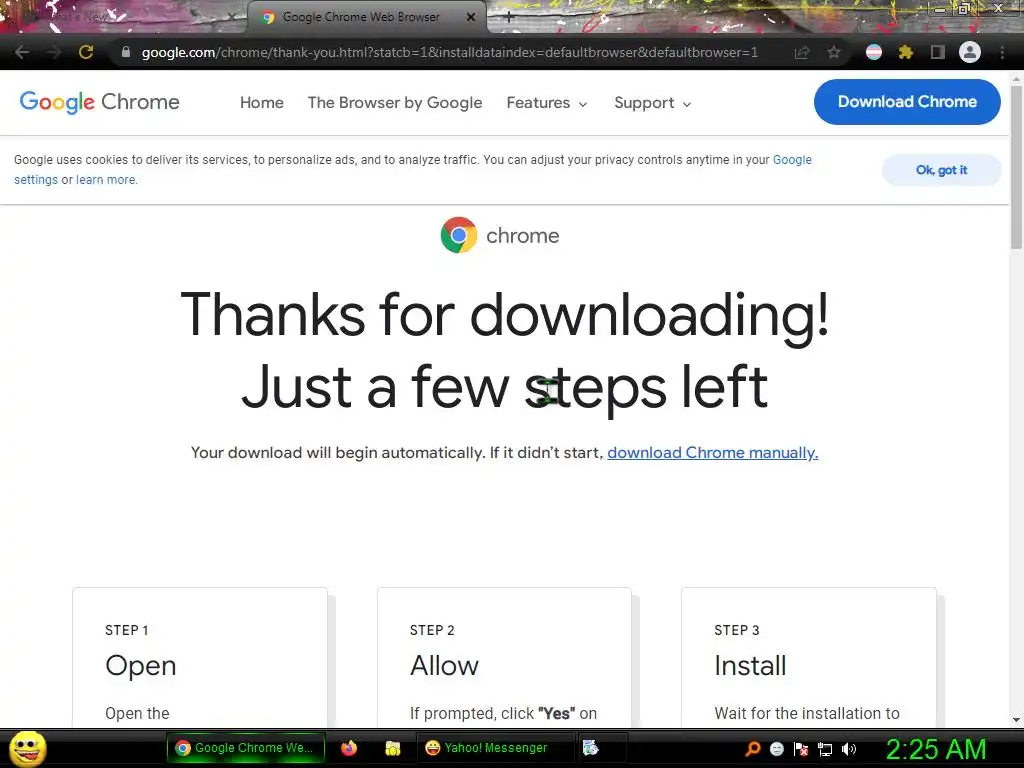Click the STEP 1 Open card

tap(200, 657)
